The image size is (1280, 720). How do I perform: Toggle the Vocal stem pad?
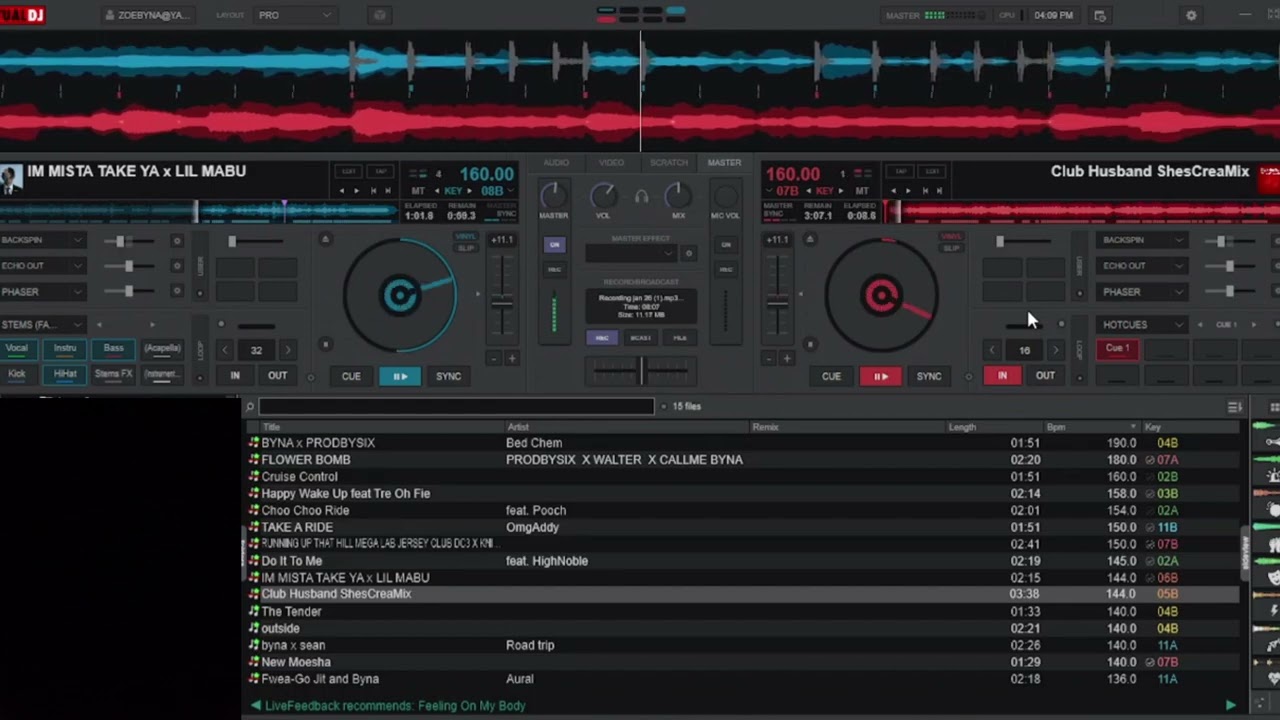[x=17, y=348]
